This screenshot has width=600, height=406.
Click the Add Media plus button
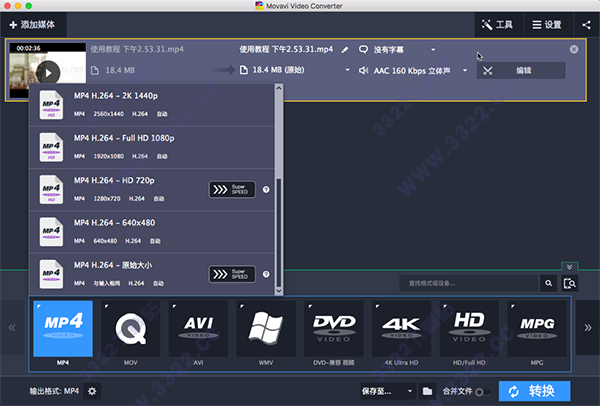click(33, 25)
